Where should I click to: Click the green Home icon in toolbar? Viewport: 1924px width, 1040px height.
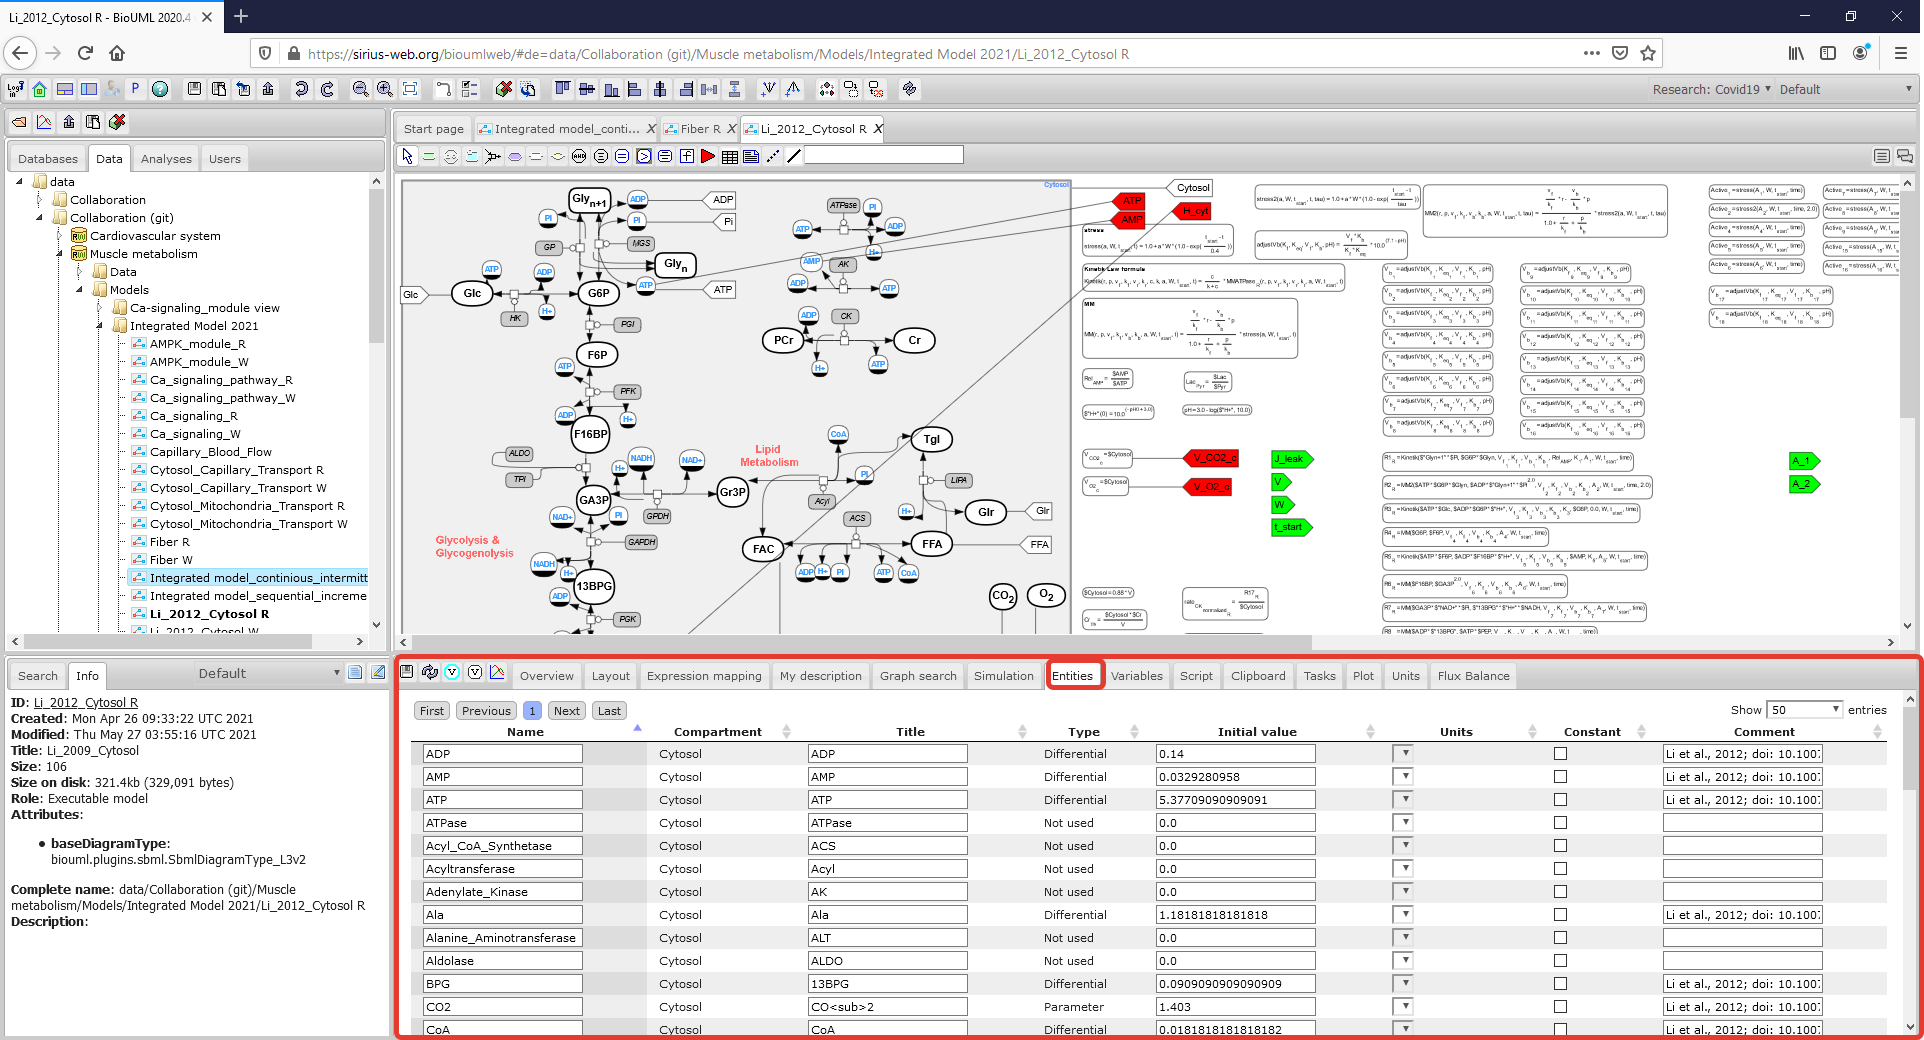tap(40, 89)
